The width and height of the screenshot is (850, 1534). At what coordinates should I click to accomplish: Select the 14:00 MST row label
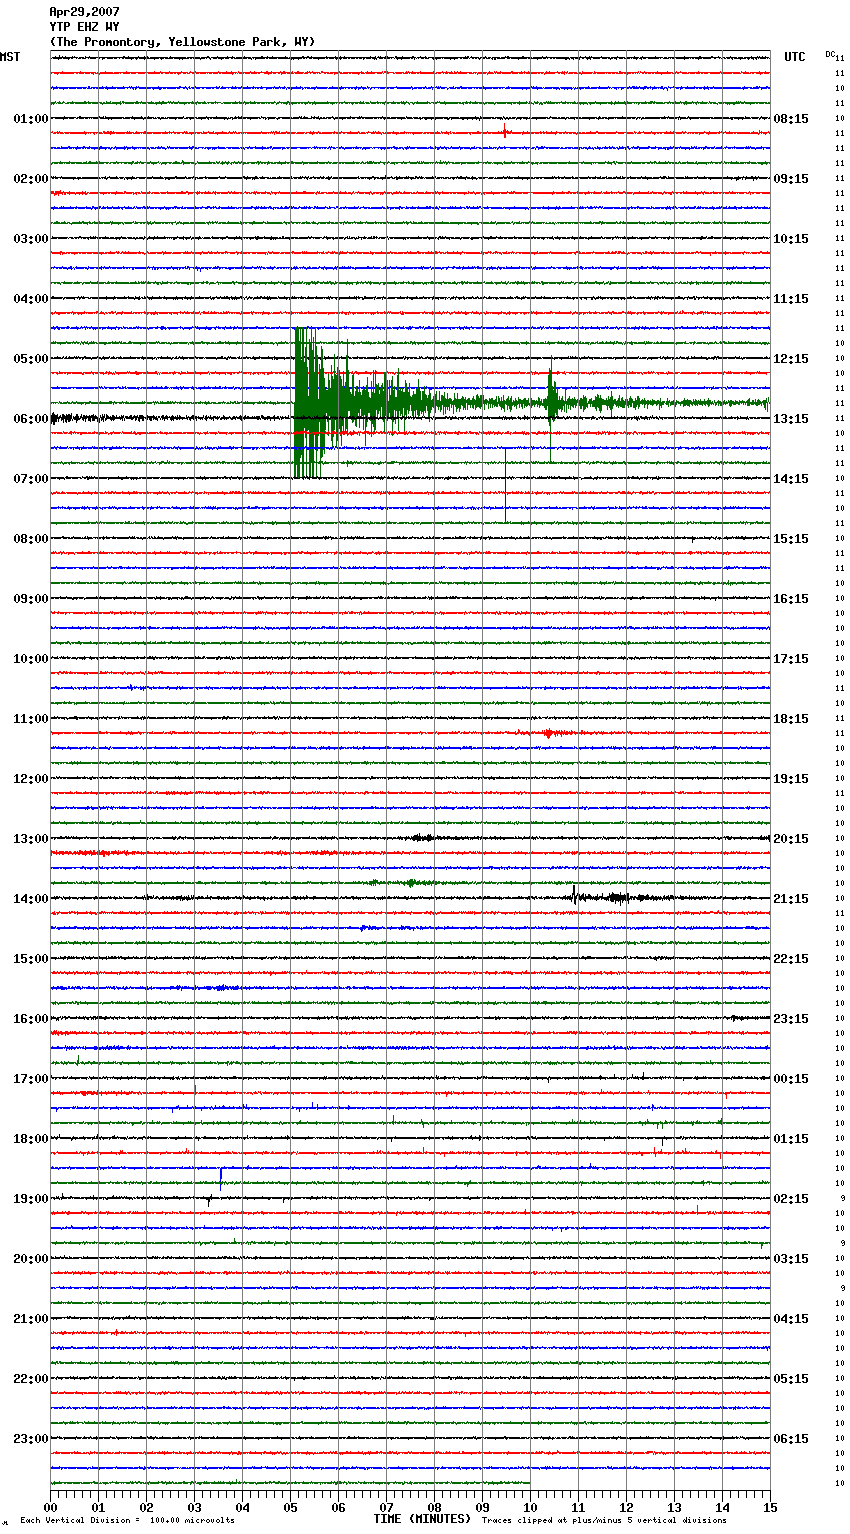(x=31, y=899)
